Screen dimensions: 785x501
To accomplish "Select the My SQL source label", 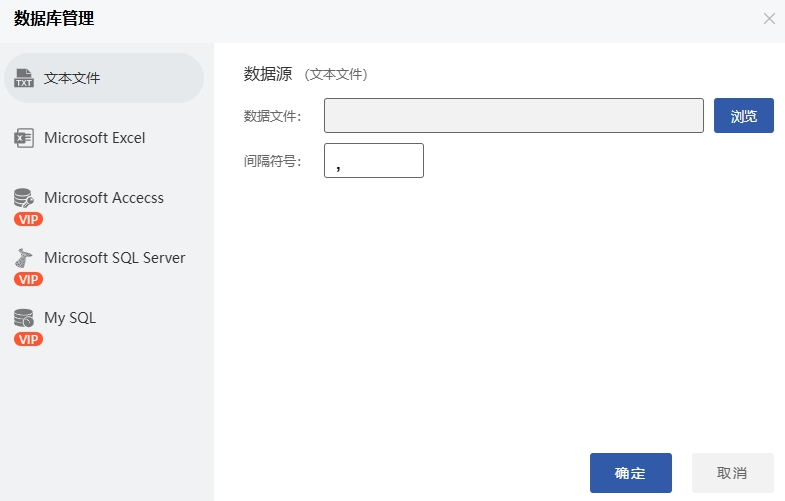I will [x=70, y=318].
